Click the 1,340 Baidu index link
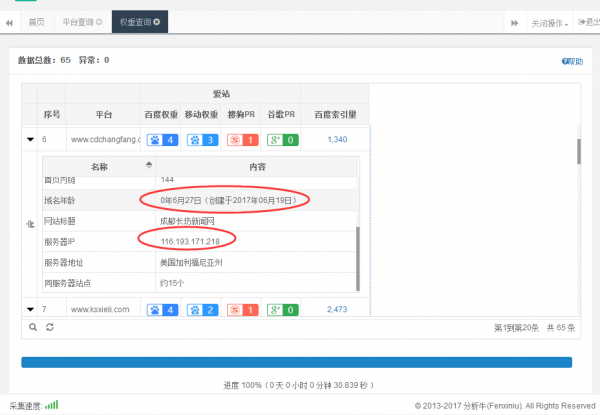This screenshot has width=600, height=415. pyautogui.click(x=337, y=139)
